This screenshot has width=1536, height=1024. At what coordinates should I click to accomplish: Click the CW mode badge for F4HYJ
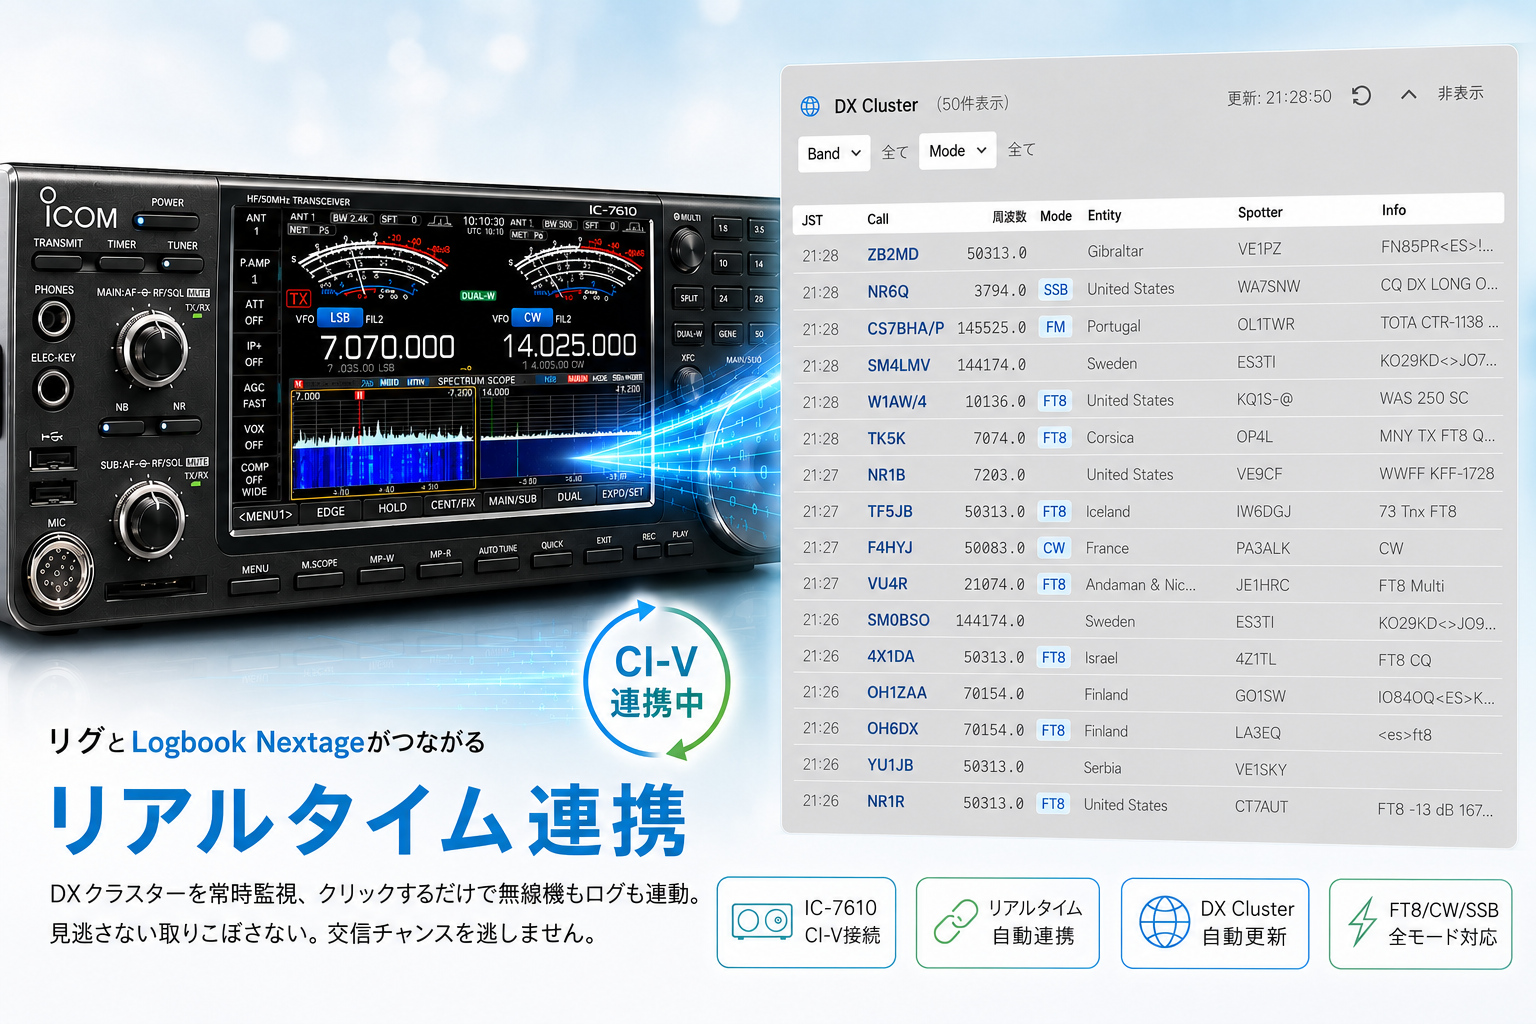pos(1054,548)
